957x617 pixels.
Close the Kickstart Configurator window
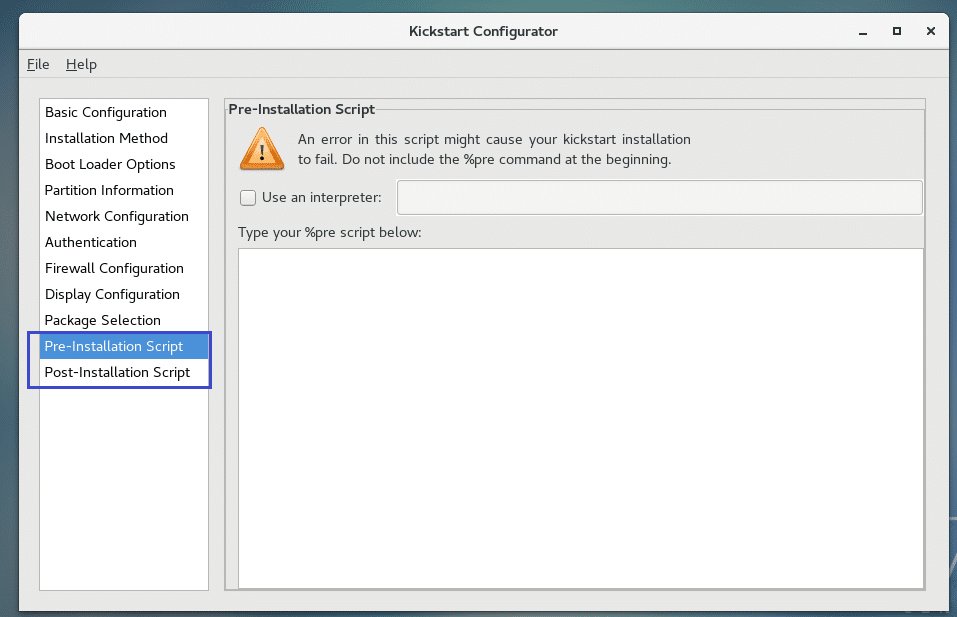pyautogui.click(x=930, y=31)
